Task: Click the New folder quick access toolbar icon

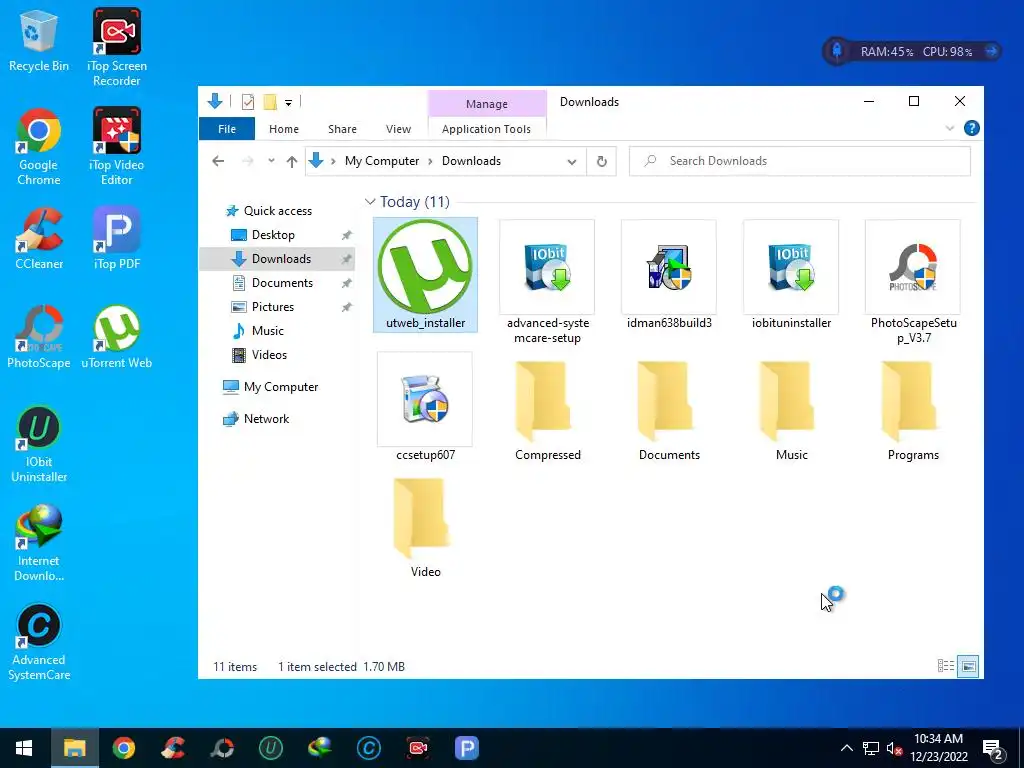Action: tap(270, 102)
